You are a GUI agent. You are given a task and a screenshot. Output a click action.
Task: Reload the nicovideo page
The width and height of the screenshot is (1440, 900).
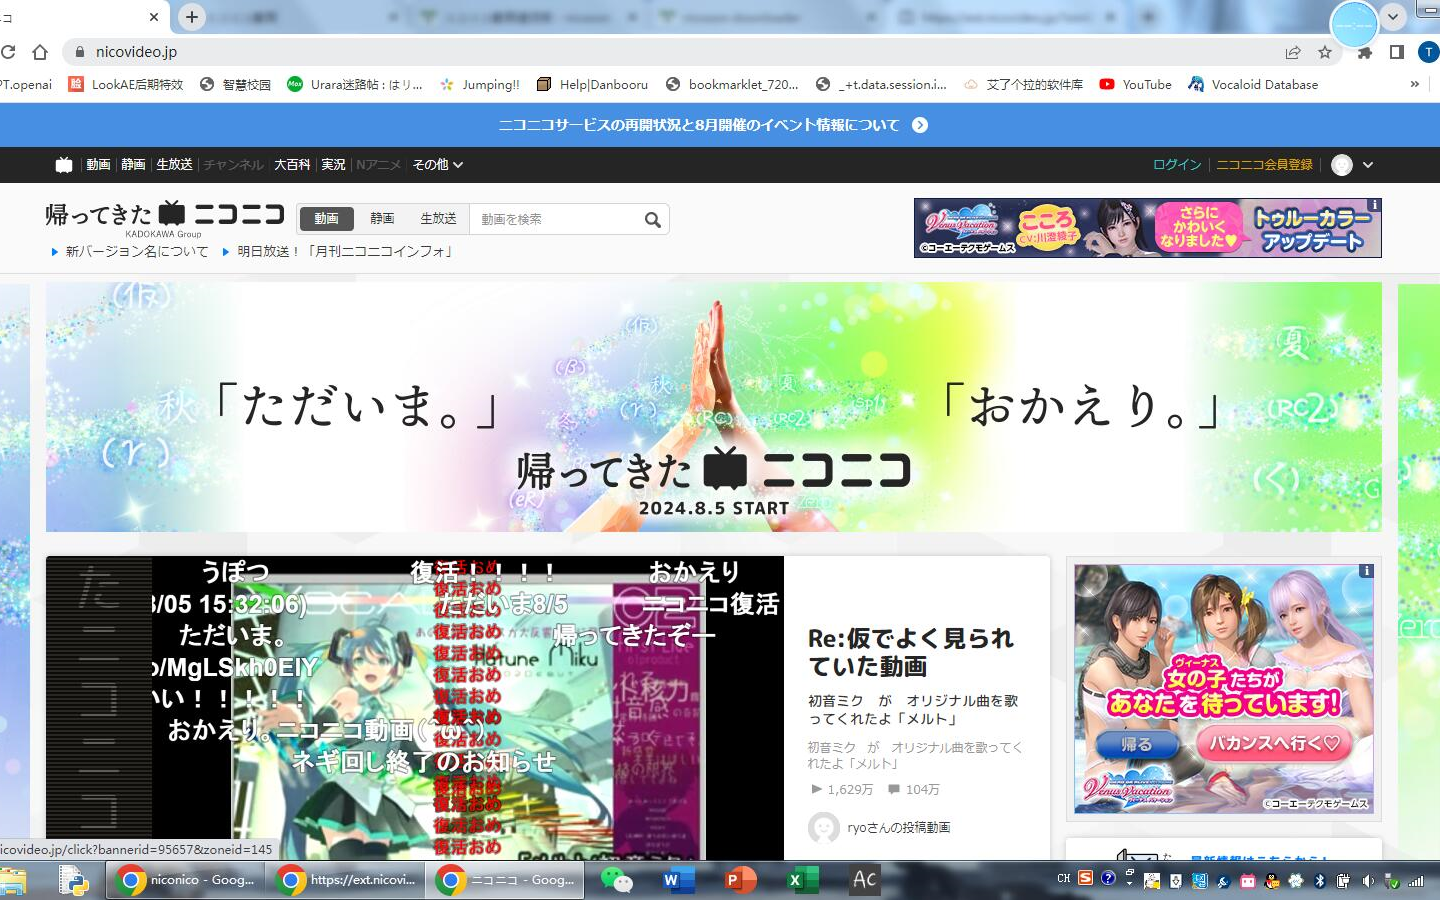pyautogui.click(x=8, y=52)
